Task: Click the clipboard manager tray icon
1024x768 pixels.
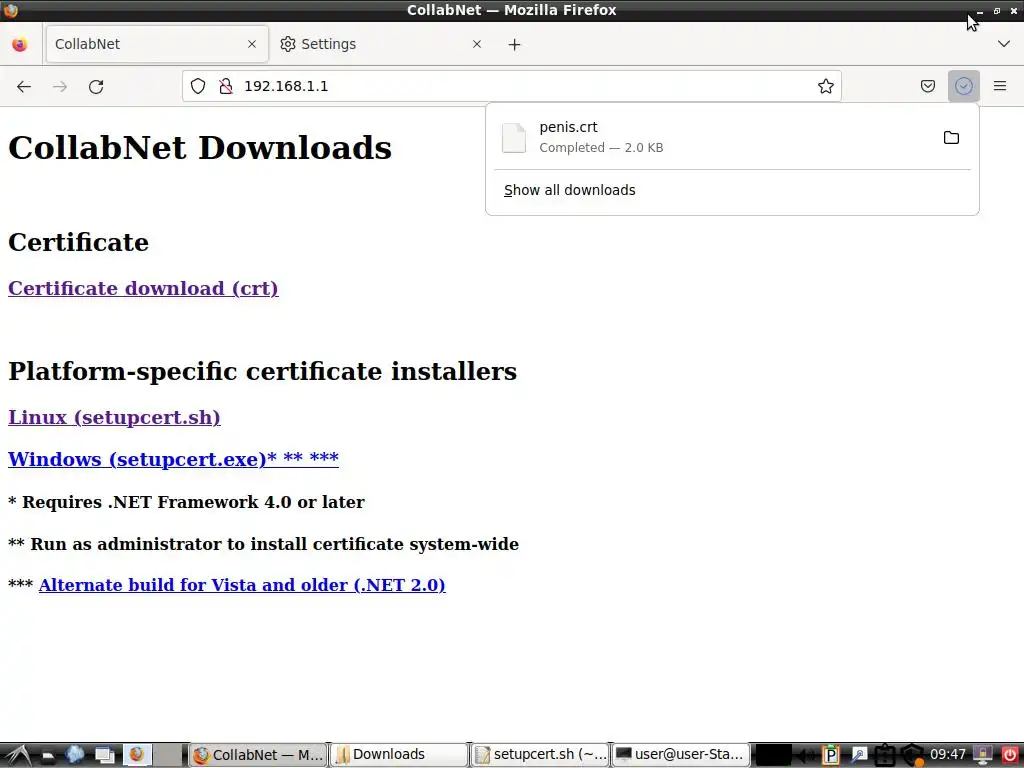Action: click(x=884, y=756)
